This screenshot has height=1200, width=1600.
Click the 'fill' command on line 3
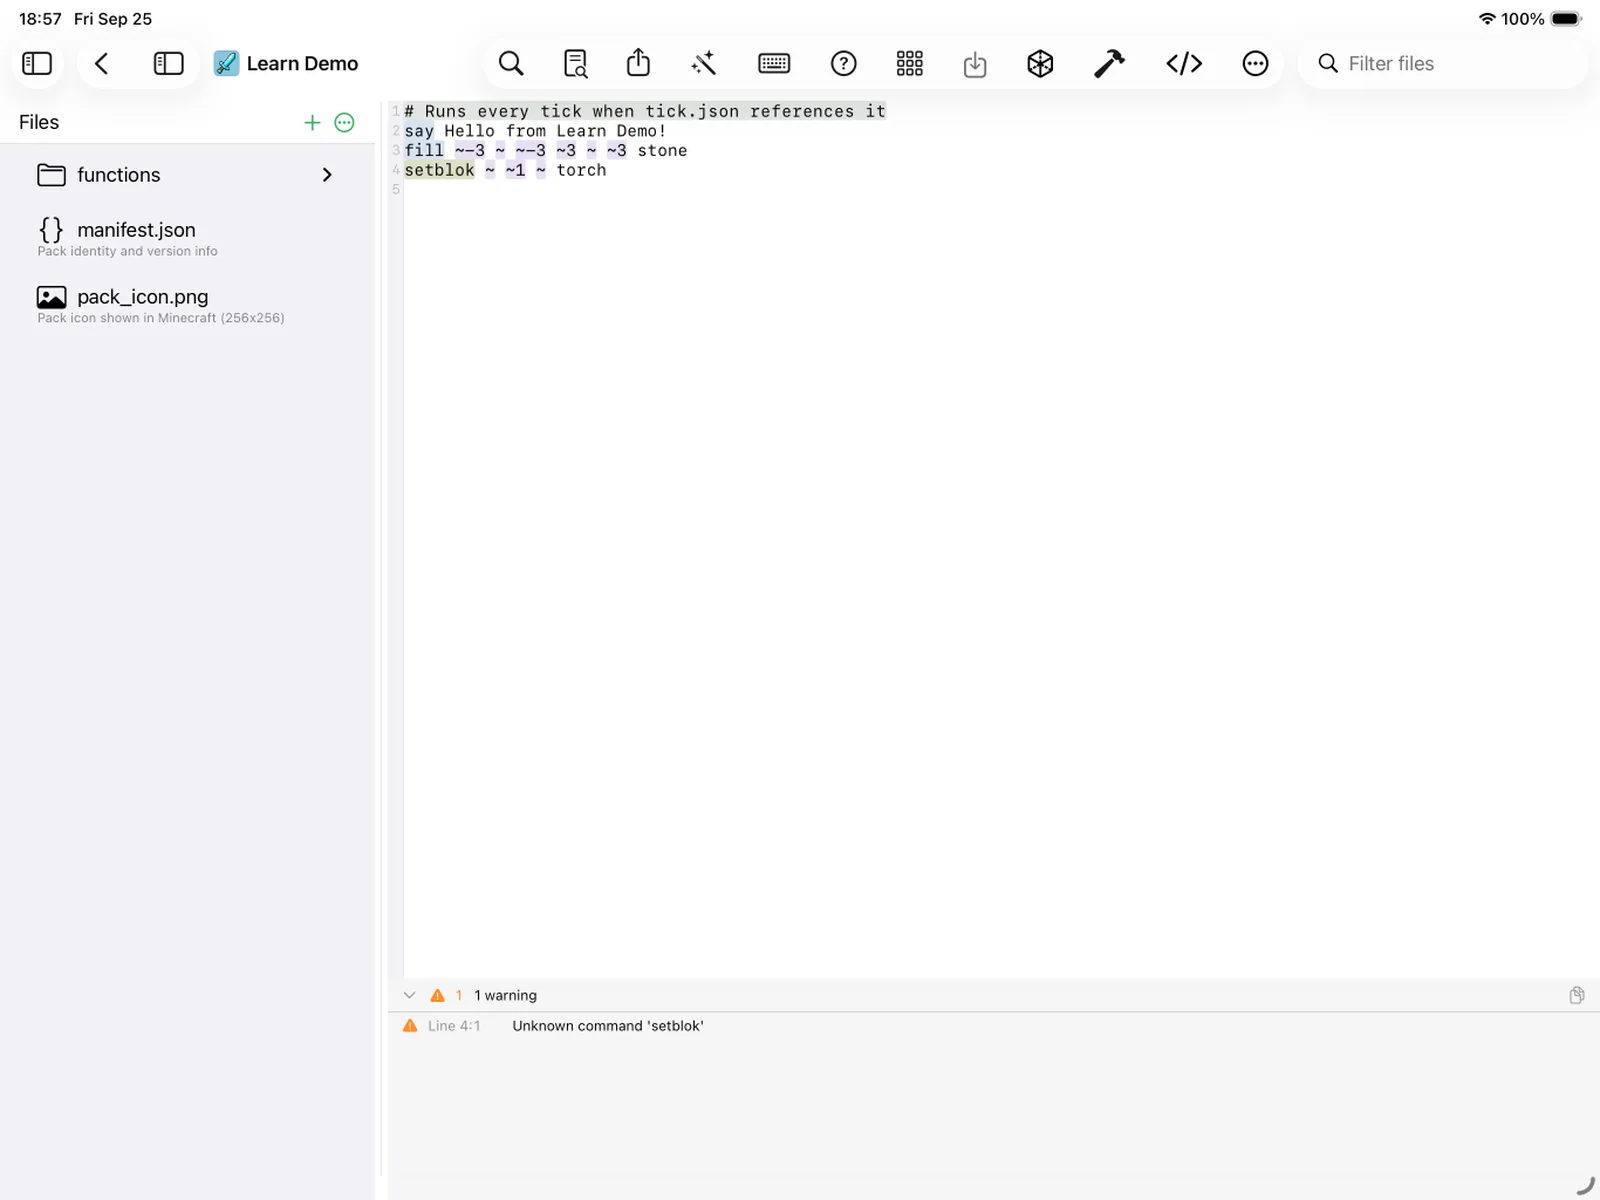tap(424, 150)
